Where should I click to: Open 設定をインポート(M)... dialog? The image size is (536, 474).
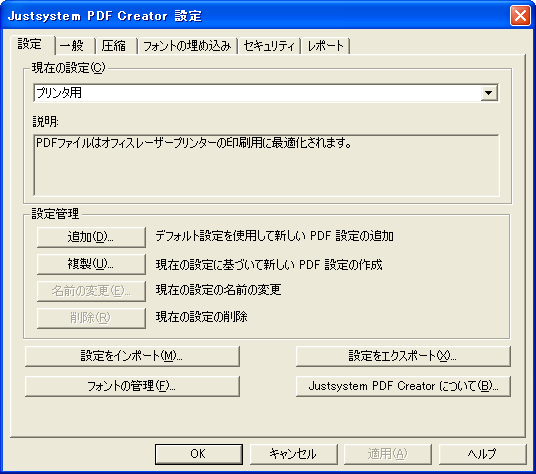[x=132, y=356]
